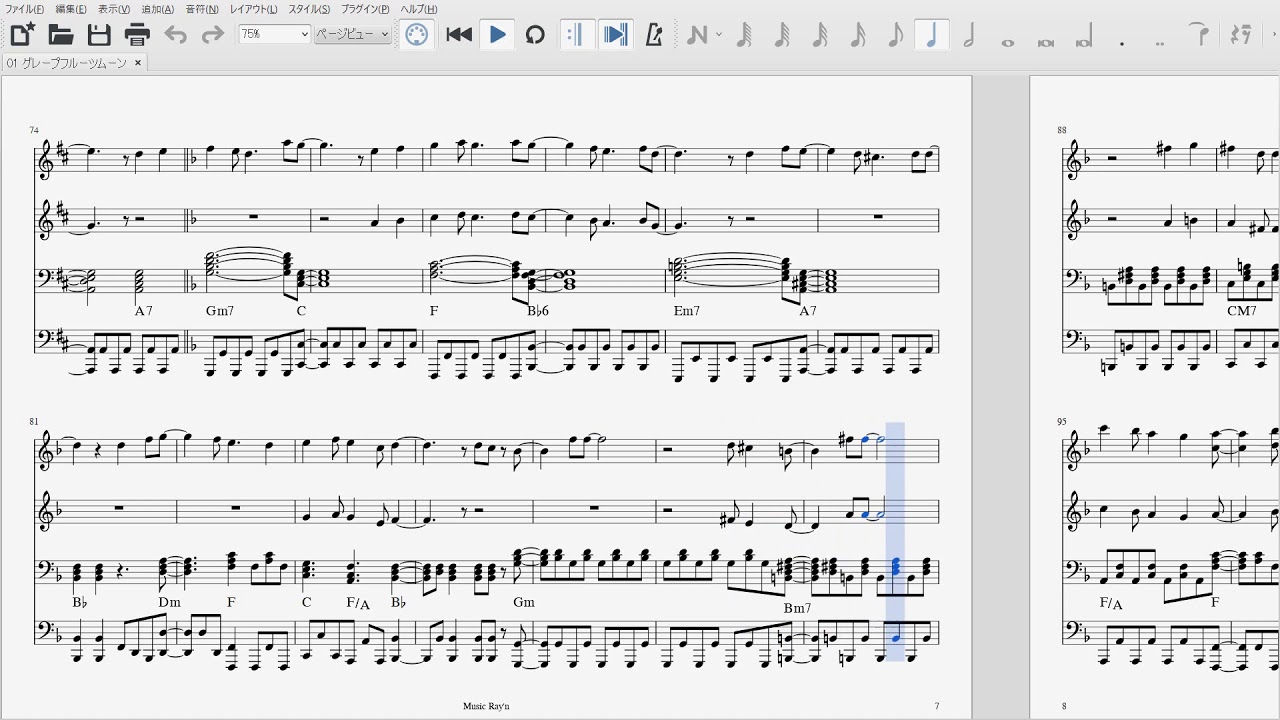
Task: Select the 32nd note duration
Action: click(x=820, y=35)
